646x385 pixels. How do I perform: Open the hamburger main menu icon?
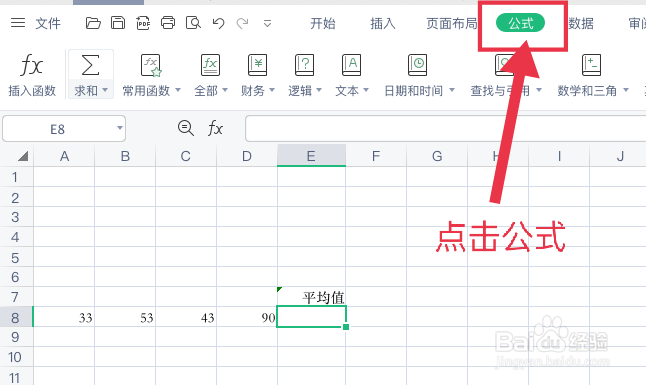18,23
